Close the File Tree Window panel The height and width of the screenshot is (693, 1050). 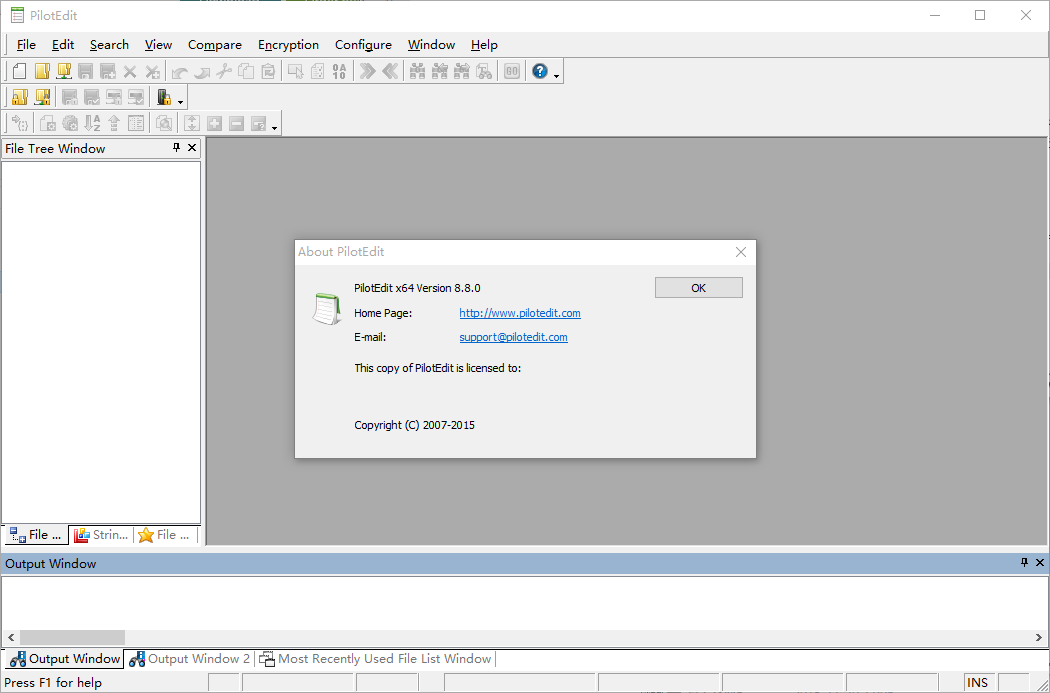click(x=192, y=148)
